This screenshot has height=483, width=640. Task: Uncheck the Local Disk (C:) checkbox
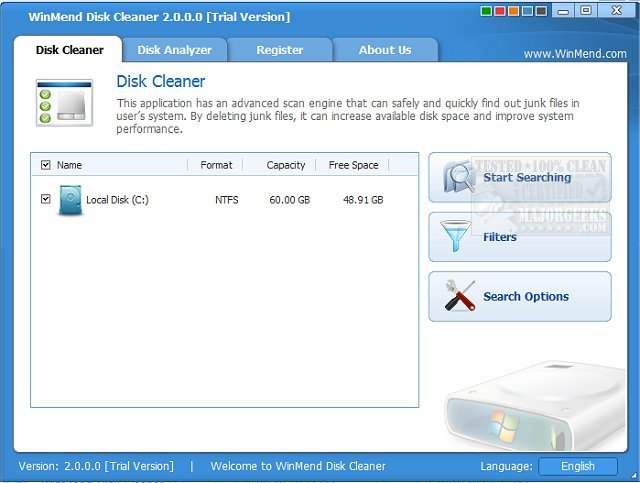pyautogui.click(x=45, y=199)
